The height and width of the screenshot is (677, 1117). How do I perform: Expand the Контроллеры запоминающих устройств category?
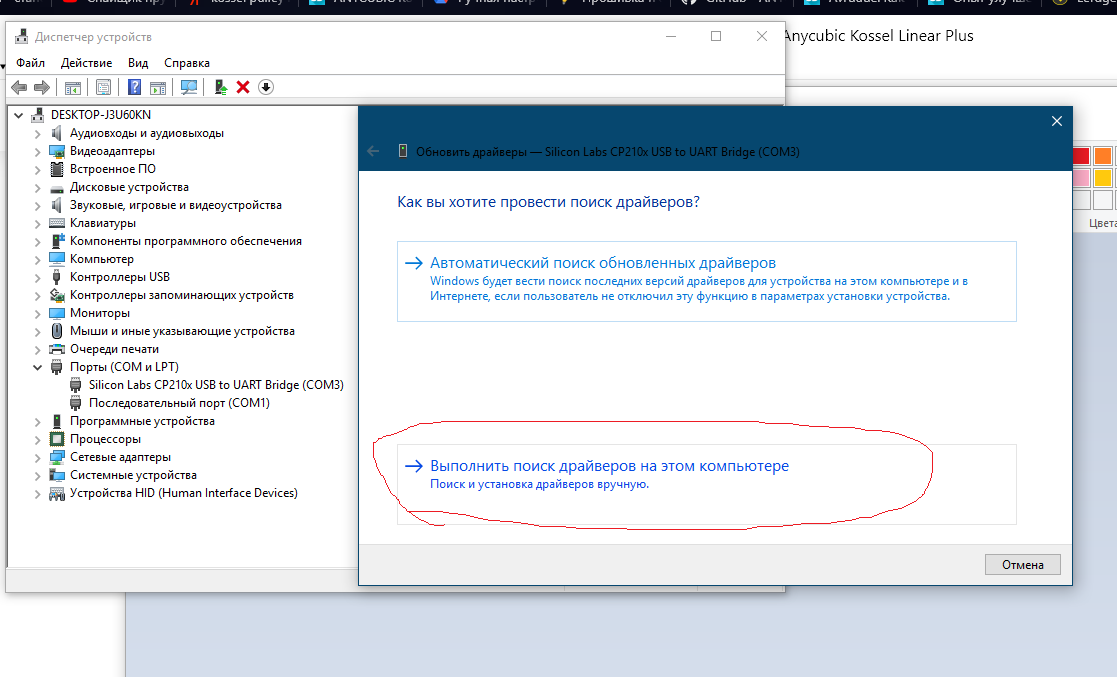pos(37,295)
